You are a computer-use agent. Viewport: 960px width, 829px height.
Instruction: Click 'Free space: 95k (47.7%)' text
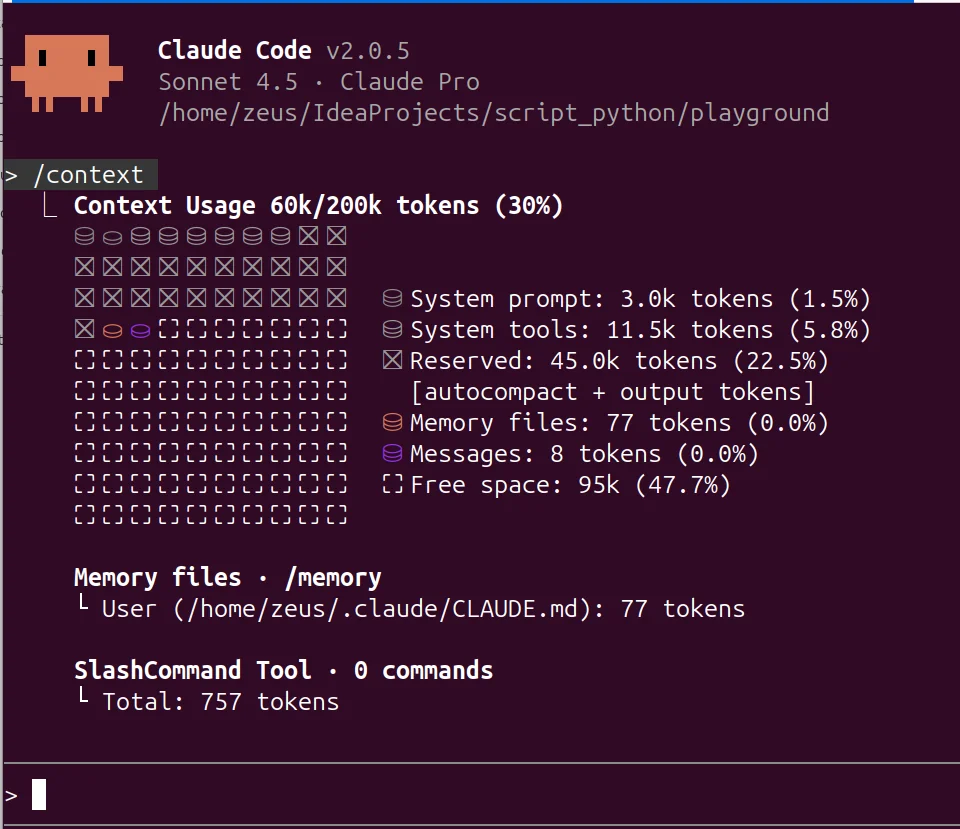coord(570,485)
